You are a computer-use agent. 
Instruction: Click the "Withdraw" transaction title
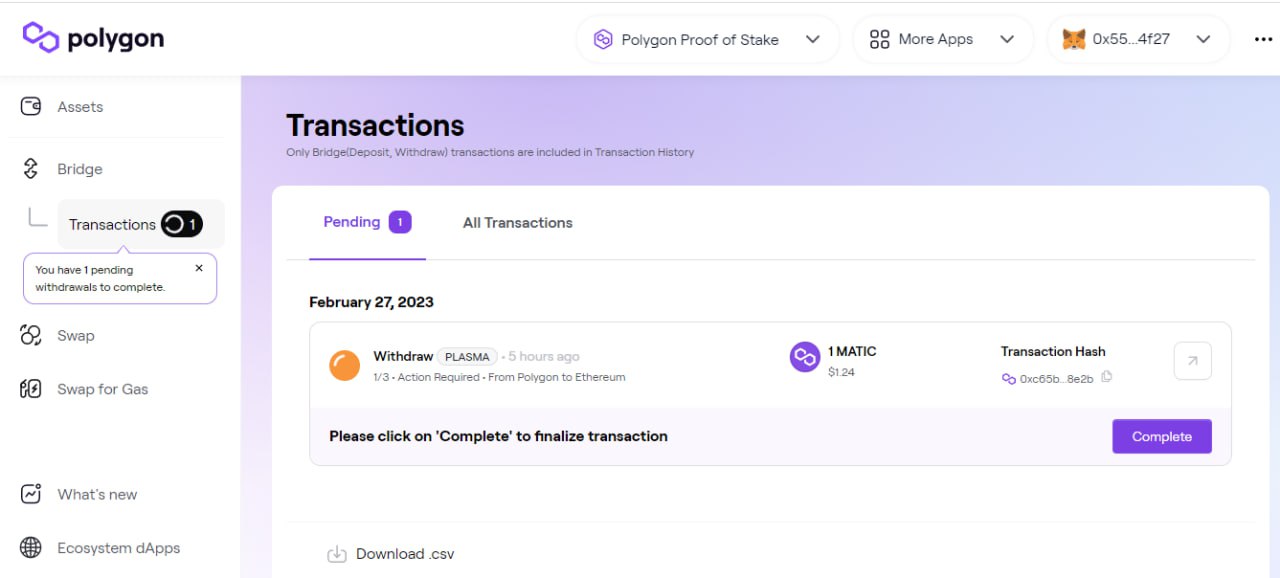(403, 356)
